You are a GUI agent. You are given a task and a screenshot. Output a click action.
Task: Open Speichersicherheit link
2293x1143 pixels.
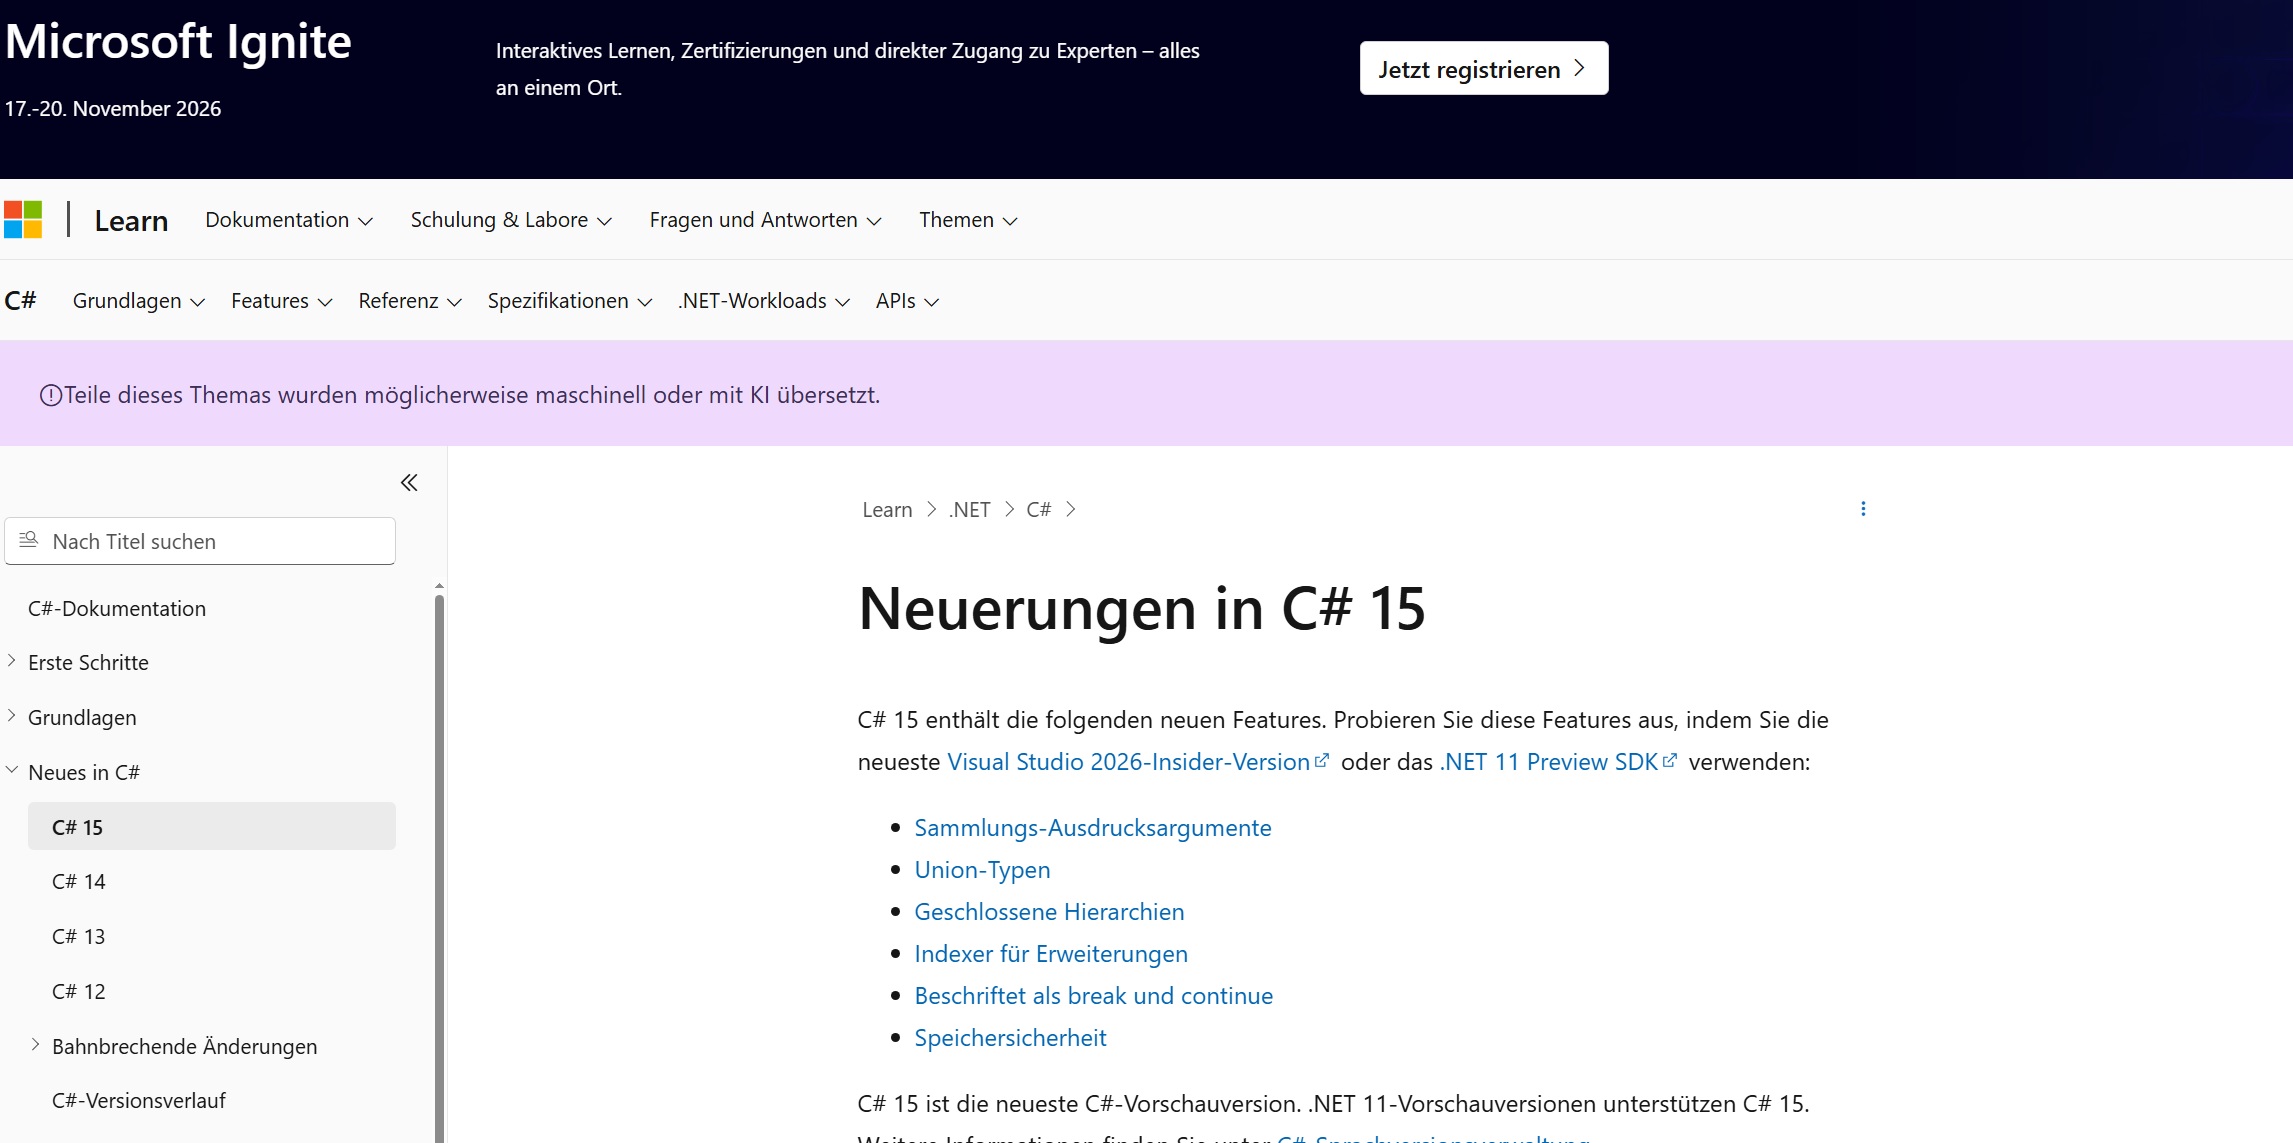click(x=1010, y=1038)
